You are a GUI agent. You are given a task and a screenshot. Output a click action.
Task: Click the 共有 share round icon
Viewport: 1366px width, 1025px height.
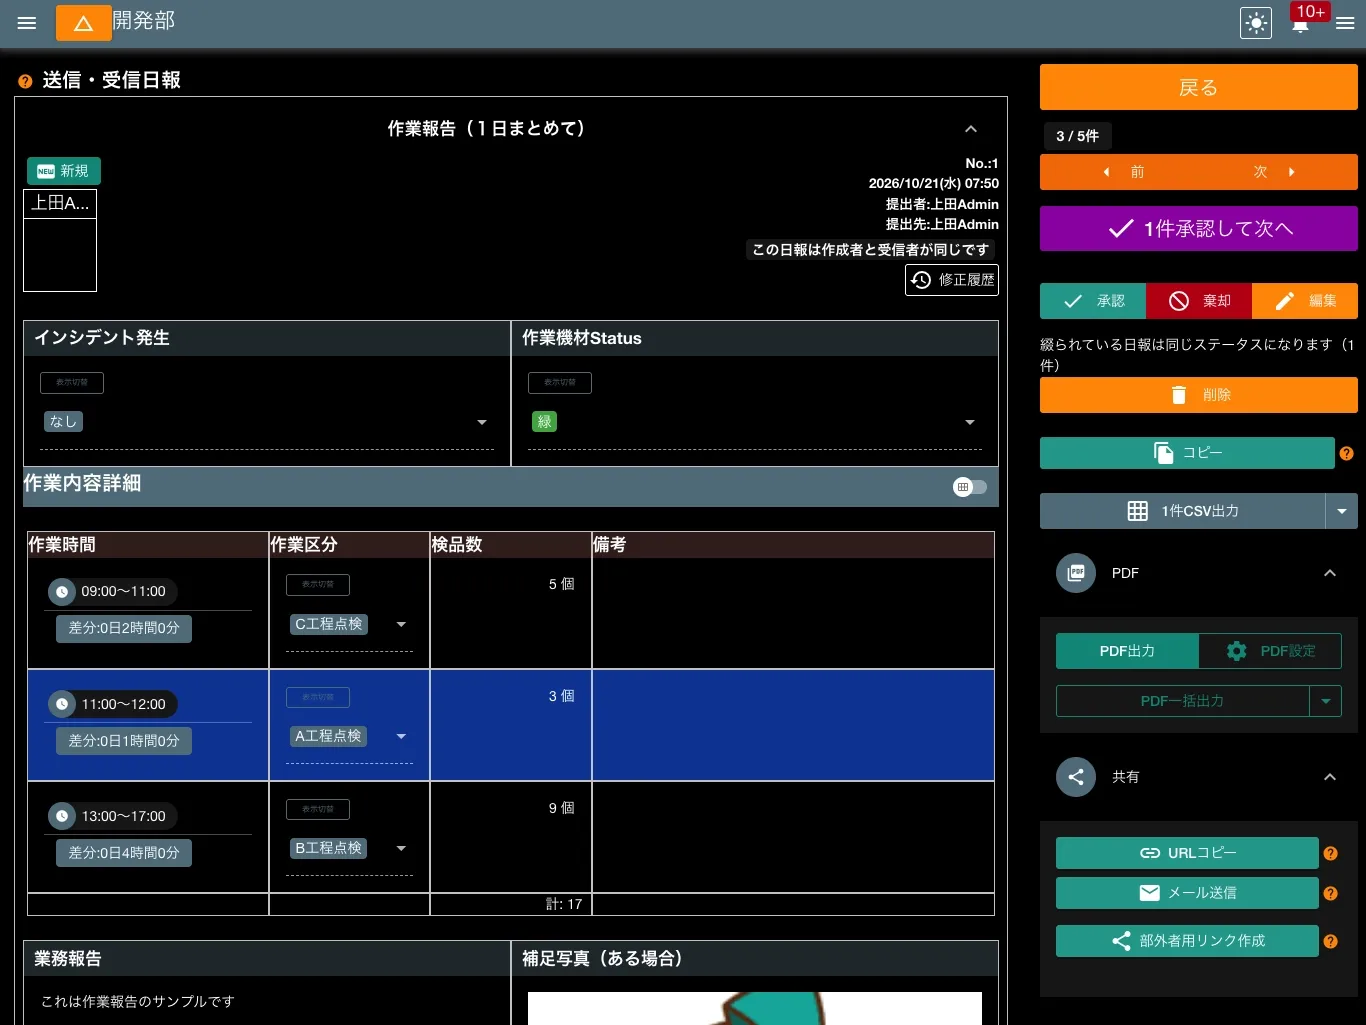(x=1076, y=777)
